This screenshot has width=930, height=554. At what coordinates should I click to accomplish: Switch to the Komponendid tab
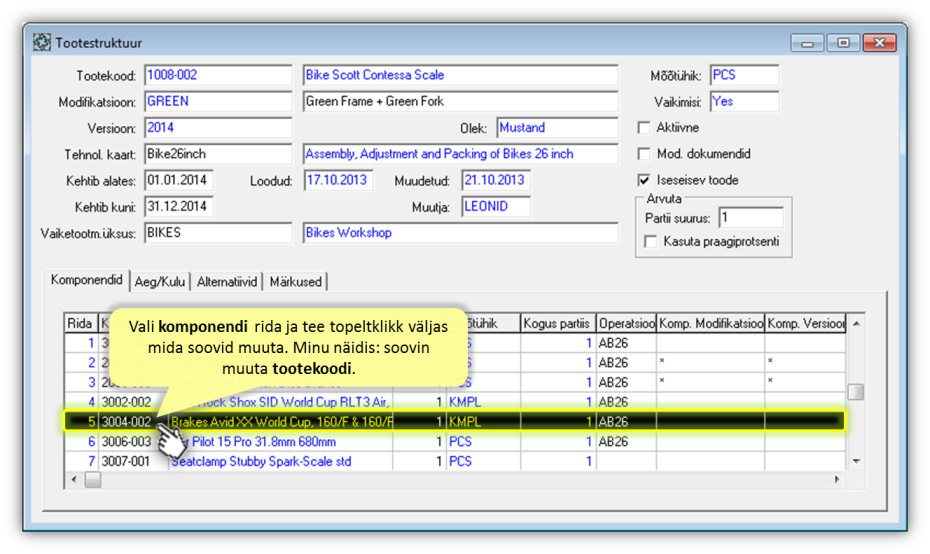[87, 280]
